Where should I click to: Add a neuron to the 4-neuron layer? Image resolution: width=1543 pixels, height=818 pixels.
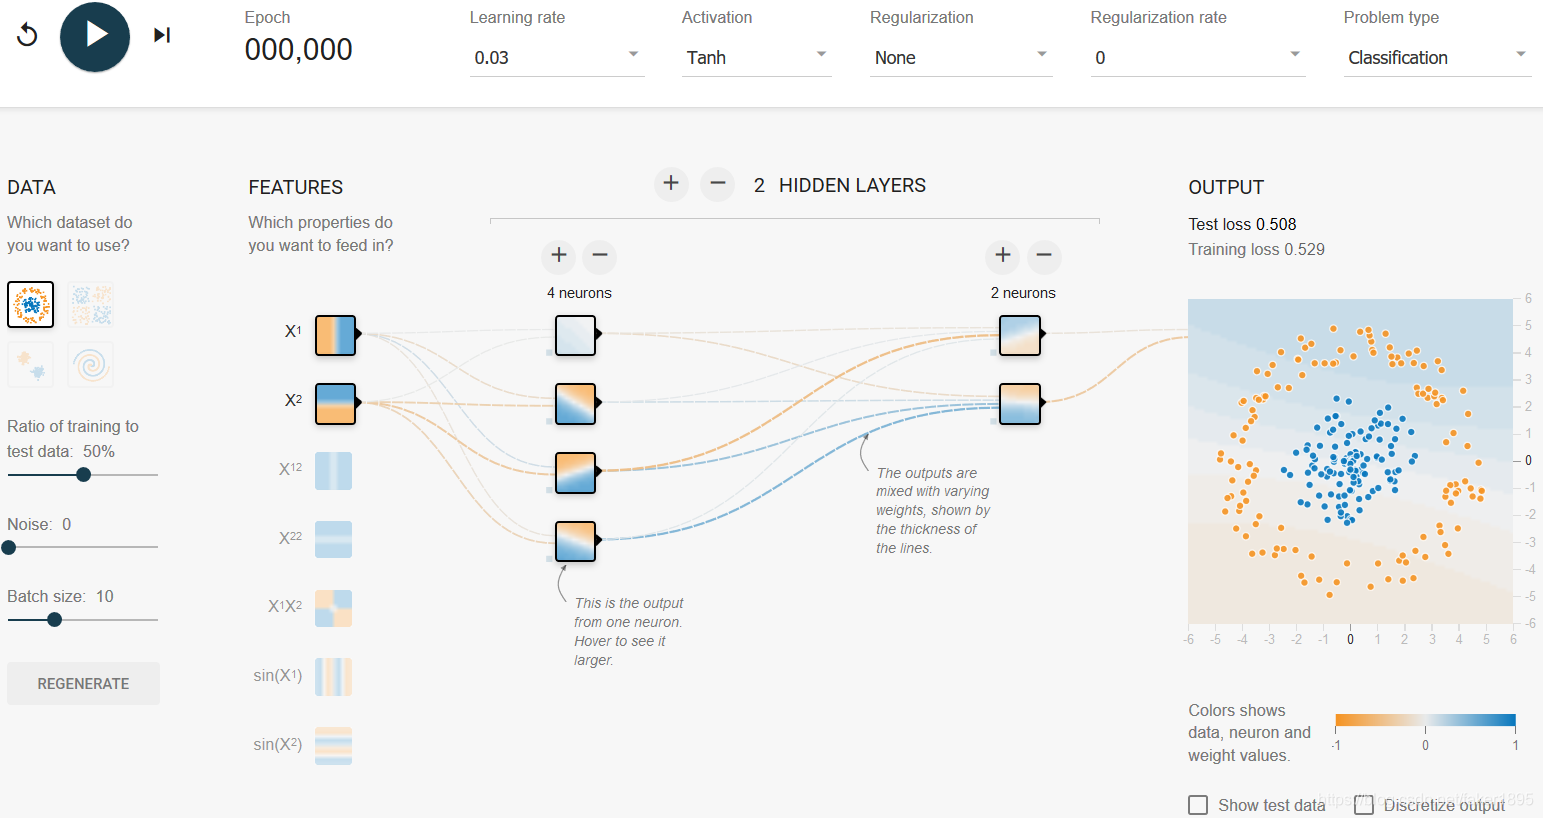point(559,256)
